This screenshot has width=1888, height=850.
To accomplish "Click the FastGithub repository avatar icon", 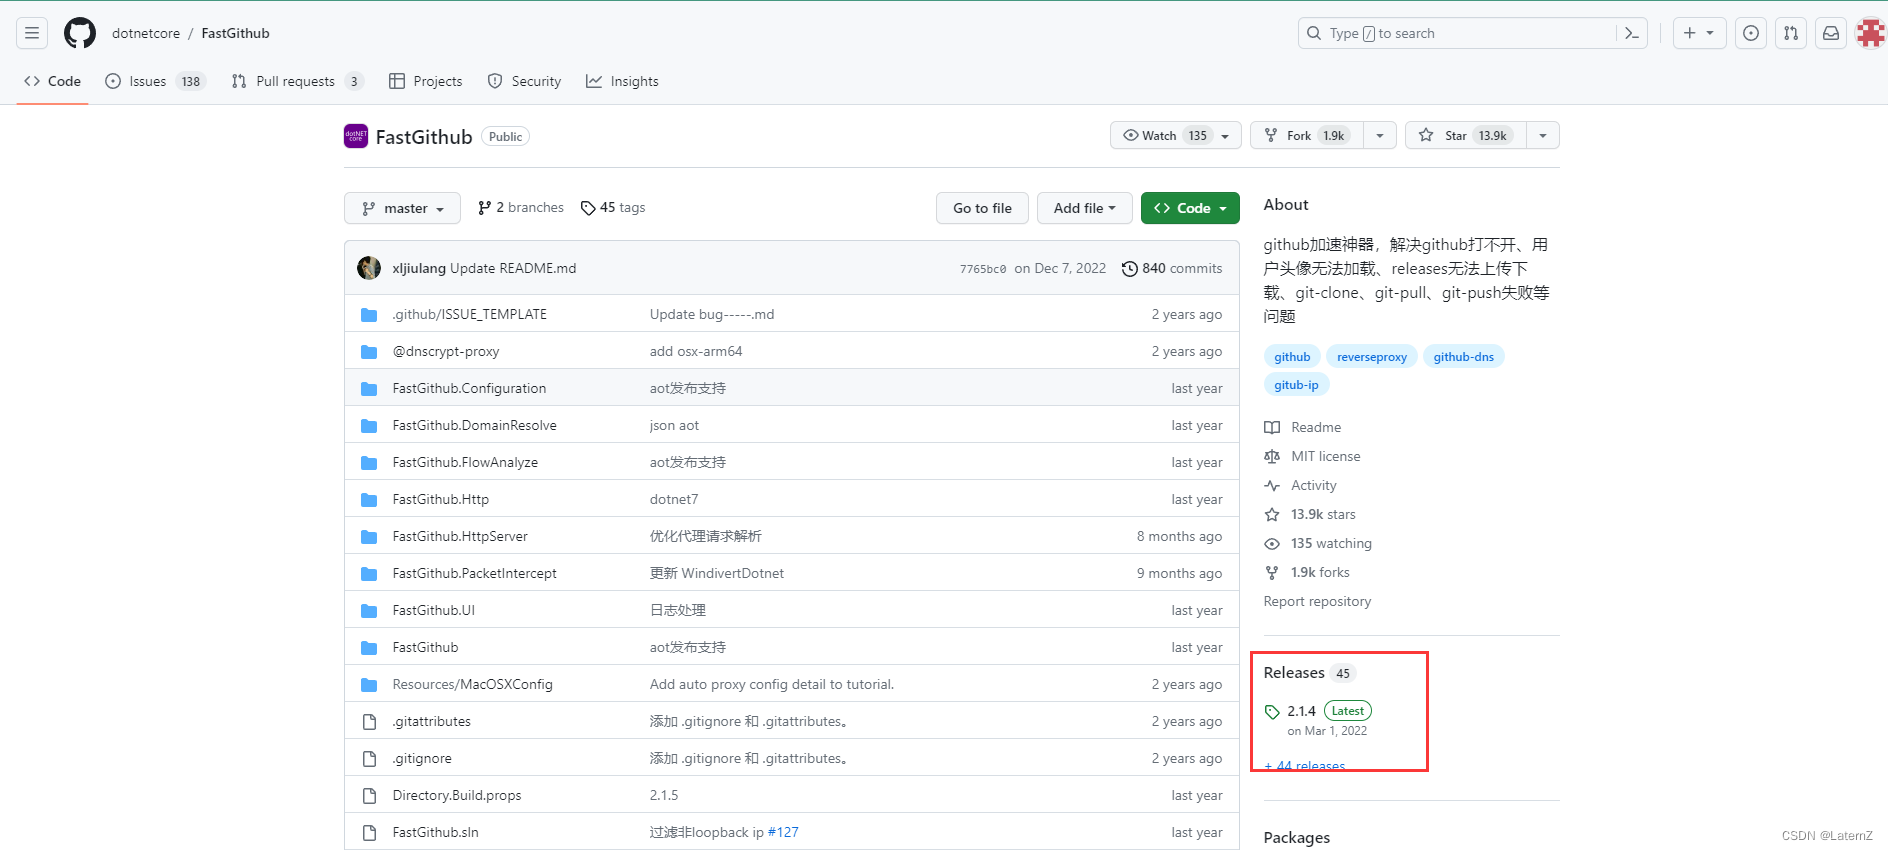I will click(356, 136).
